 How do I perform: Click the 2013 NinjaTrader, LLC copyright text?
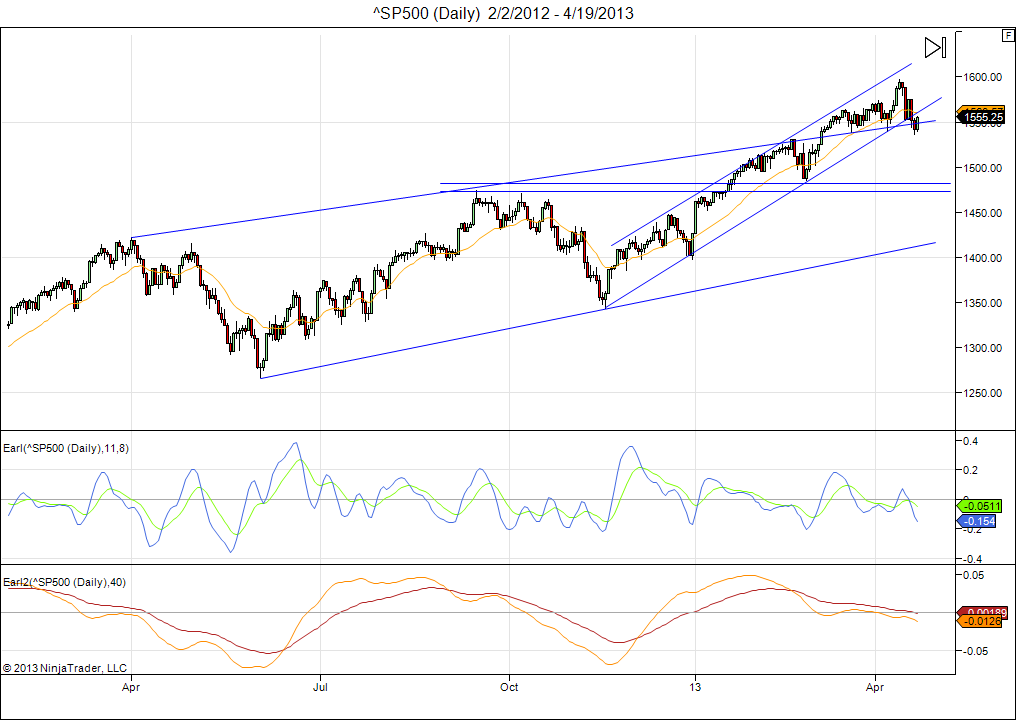(x=66, y=667)
